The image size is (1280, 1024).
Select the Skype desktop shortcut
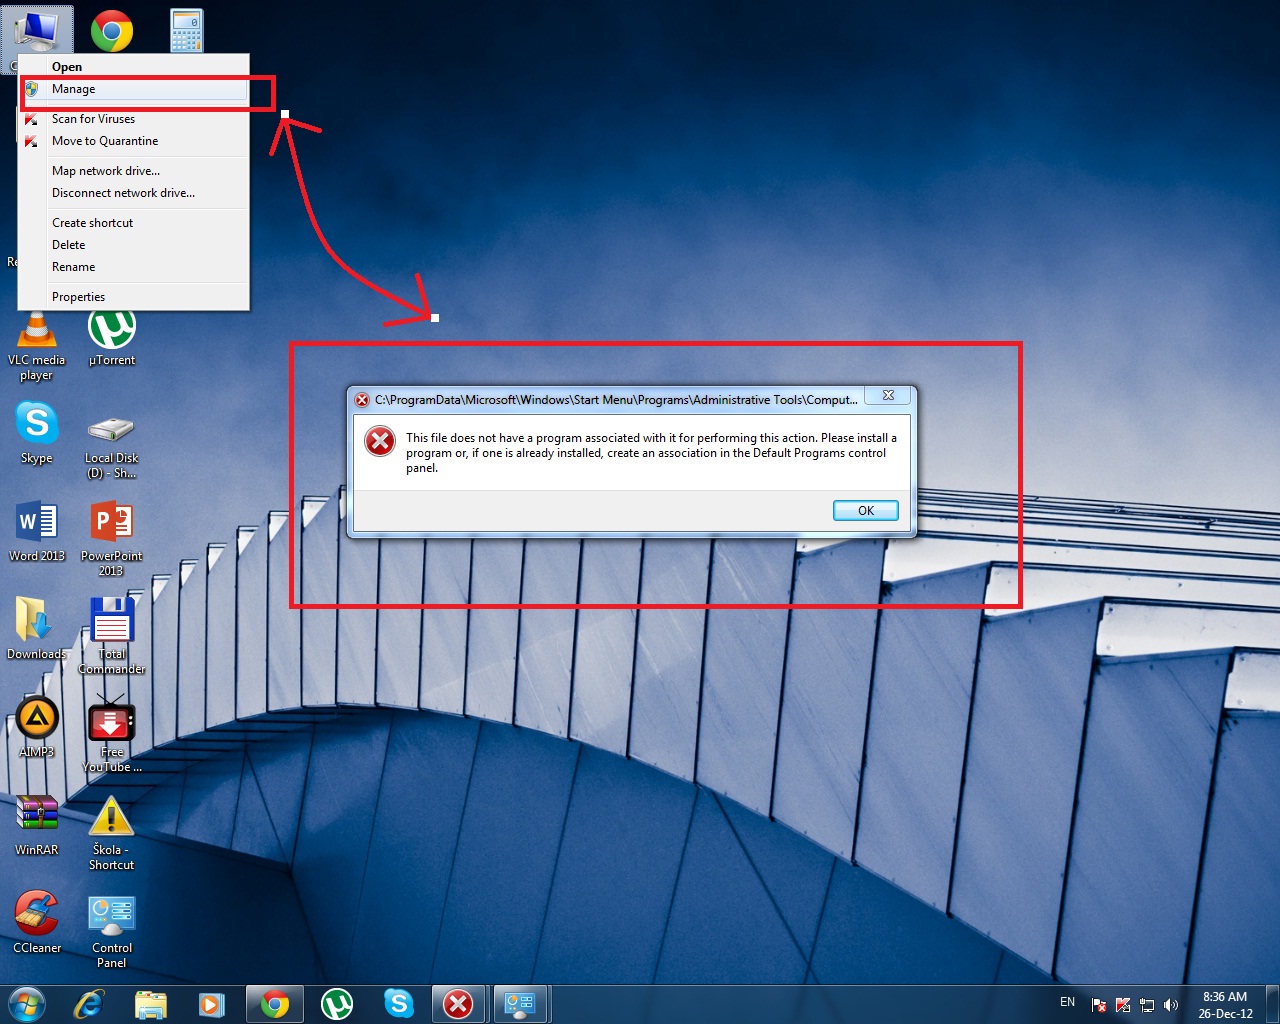tap(37, 433)
